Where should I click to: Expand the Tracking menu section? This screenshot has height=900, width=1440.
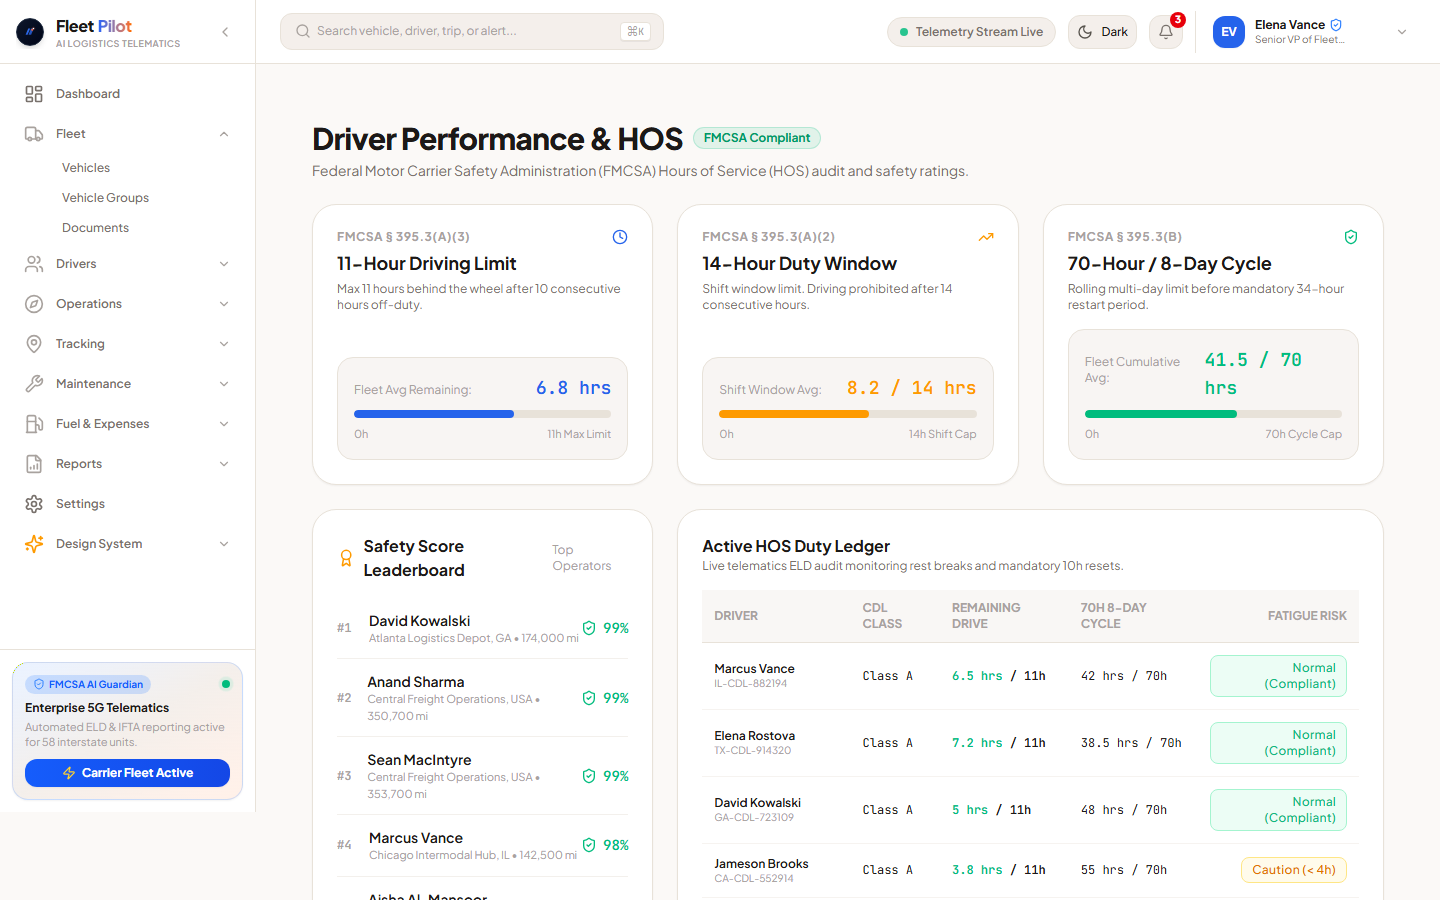point(224,344)
